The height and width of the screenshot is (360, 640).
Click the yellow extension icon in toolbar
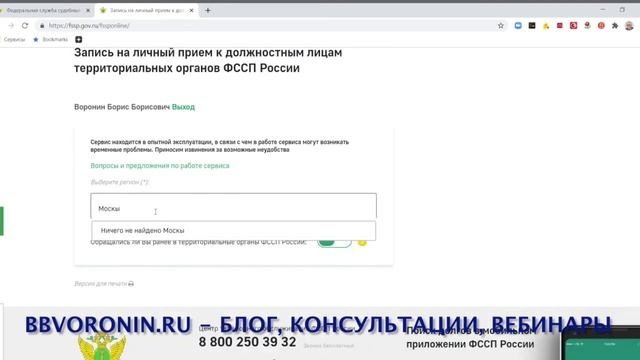click(546, 26)
